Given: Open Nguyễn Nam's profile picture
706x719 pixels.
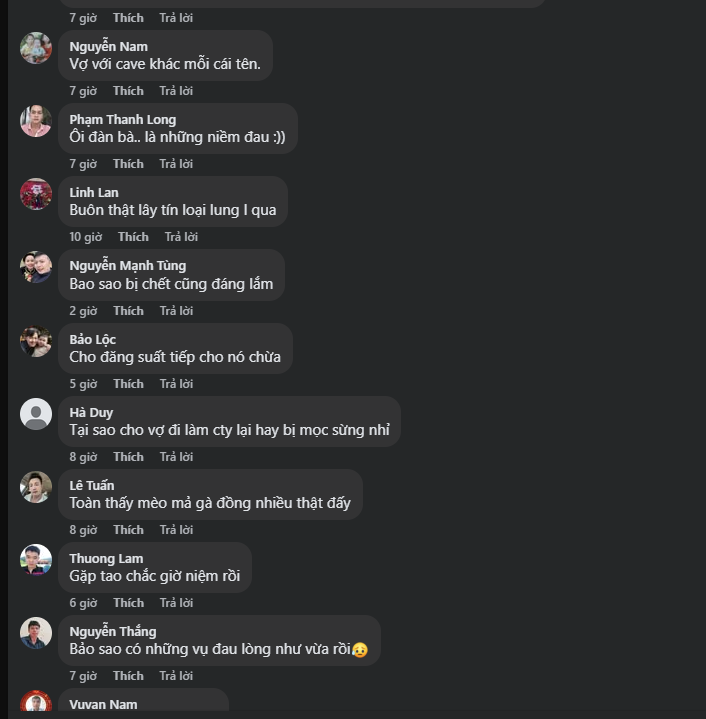Looking at the screenshot, I should pyautogui.click(x=36, y=48).
